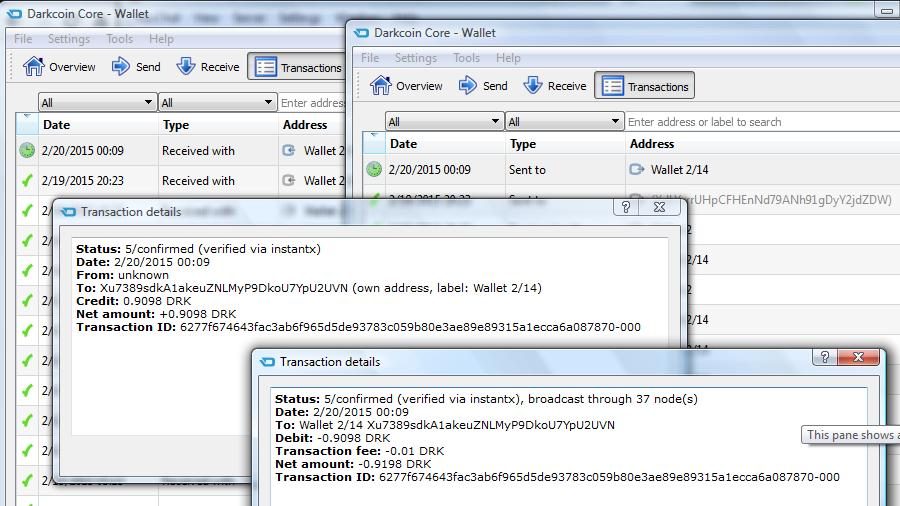Select 'Sent to' cell in front window
Screen dimensions: 900x506
coord(527,169)
